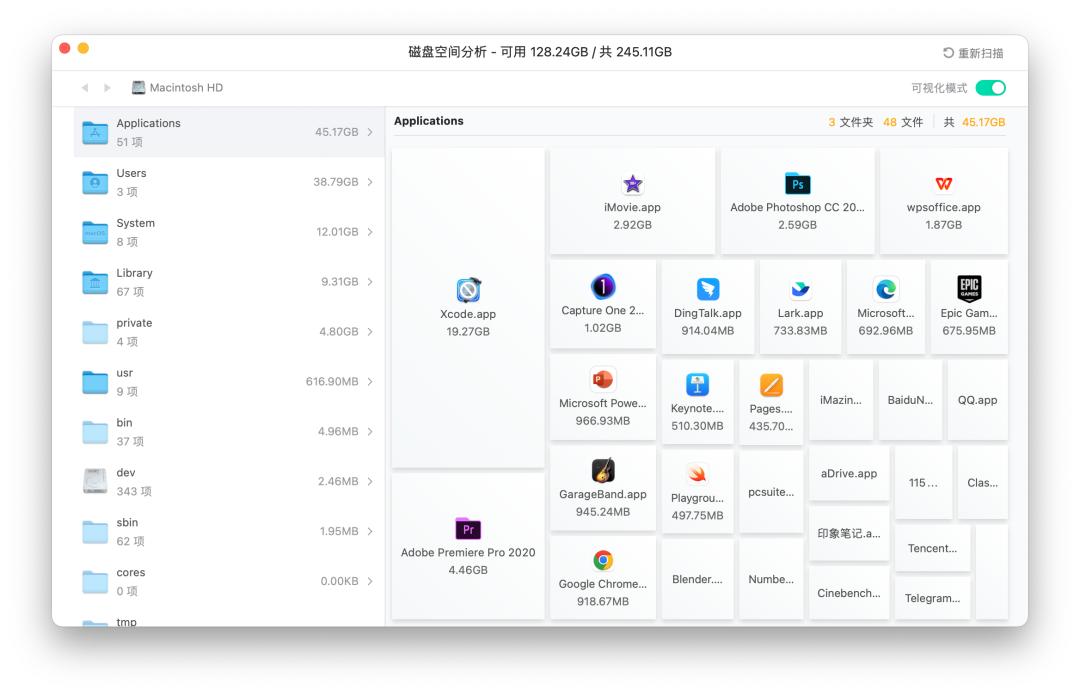Viewport: 1080px width, 695px height.
Task: Click the Capture One icon
Action: [x=603, y=287]
